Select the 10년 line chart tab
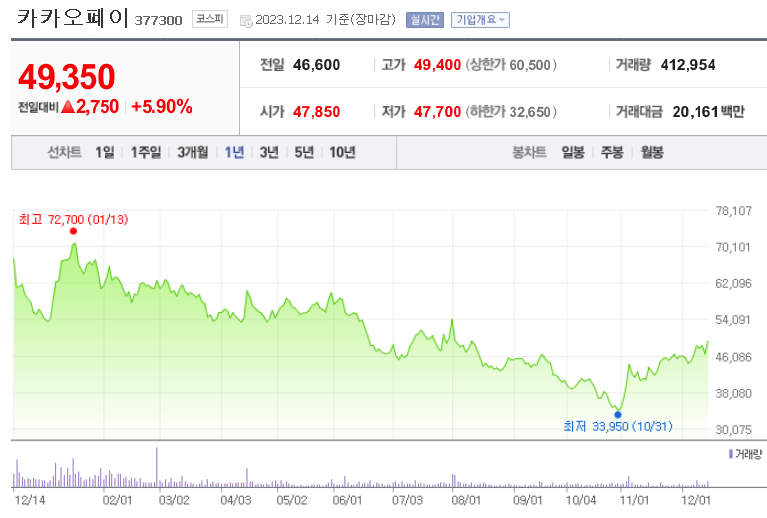Viewport: 767px width, 518px height. point(342,153)
